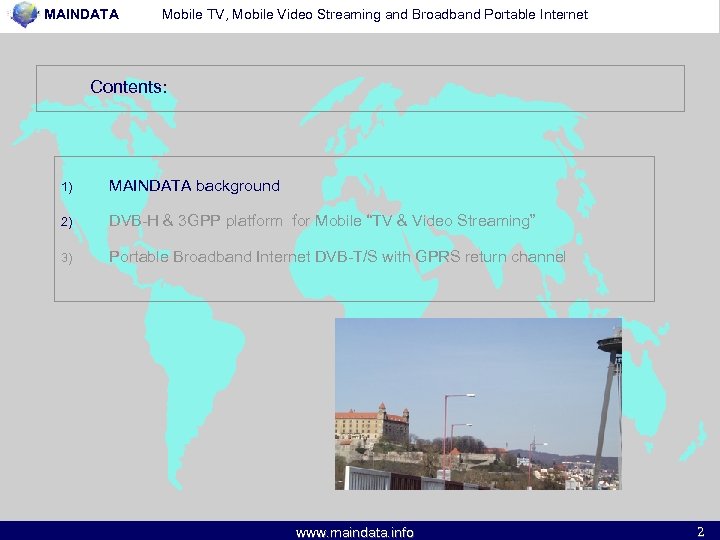This screenshot has height=540, width=720.
Task: Click the MAINDATA brand name in header
Action: (82, 14)
